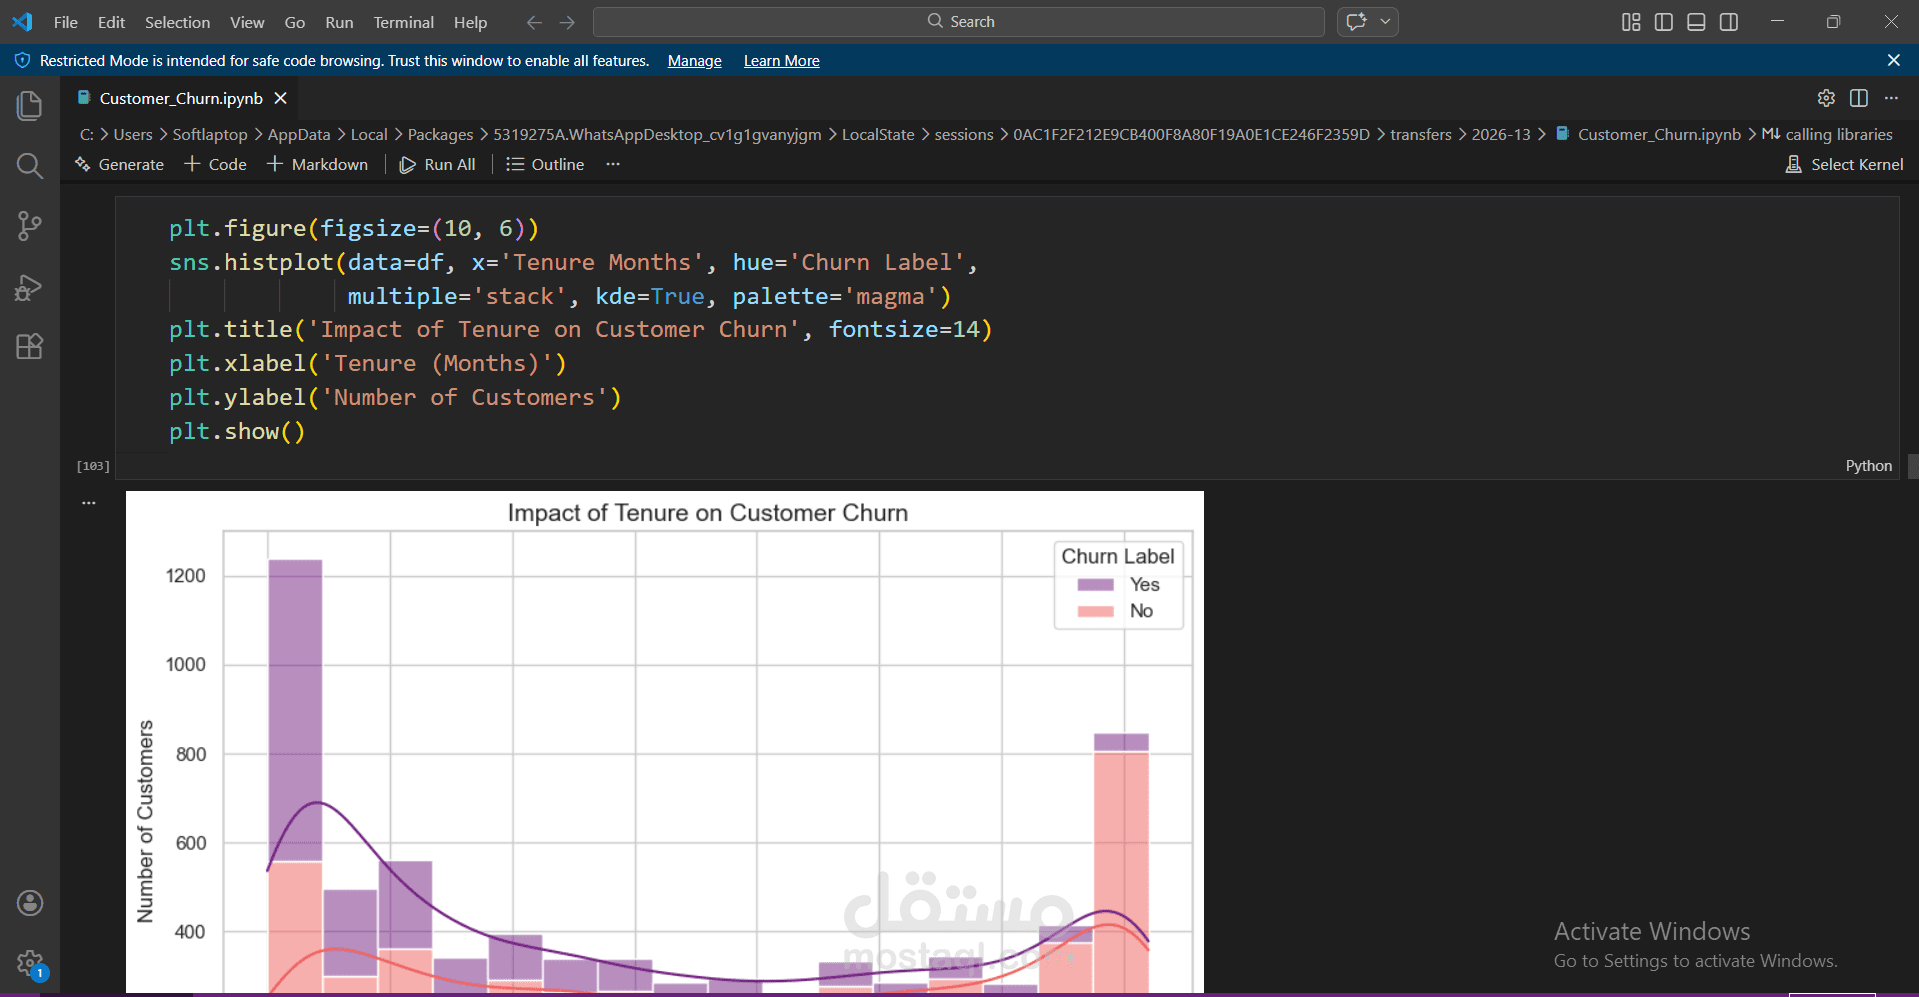Screen dimensions: 1919x997
Task: Expand the Copilot chat dropdown arrow
Action: [1386, 21]
